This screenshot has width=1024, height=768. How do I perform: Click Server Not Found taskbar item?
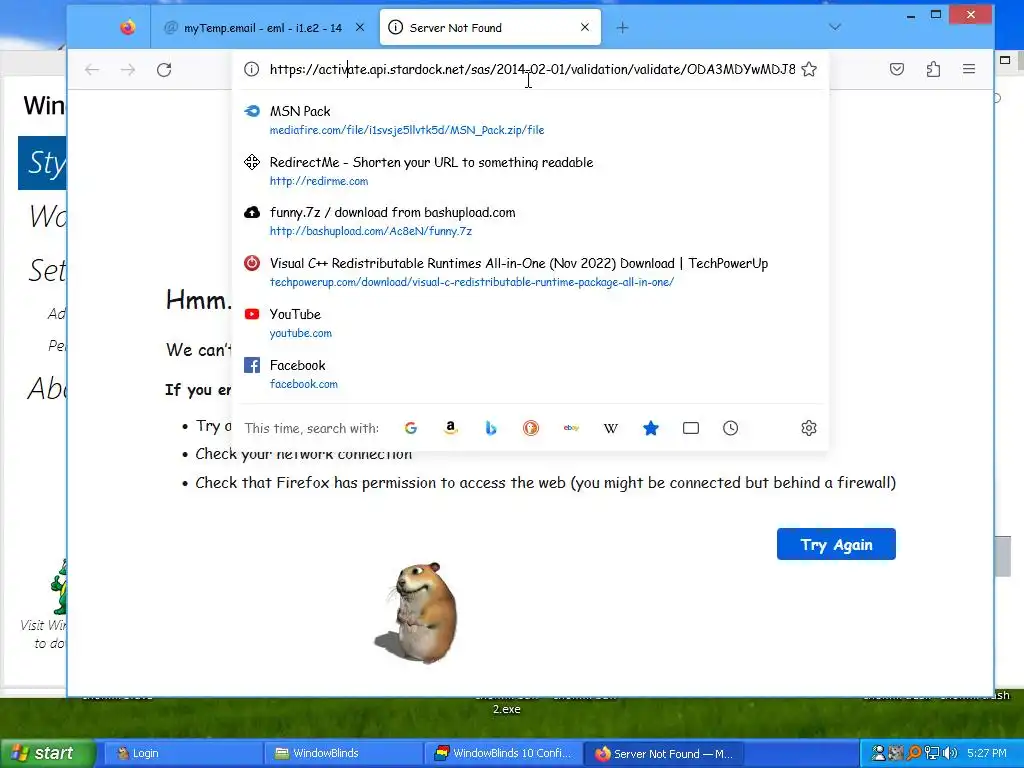coord(663,753)
